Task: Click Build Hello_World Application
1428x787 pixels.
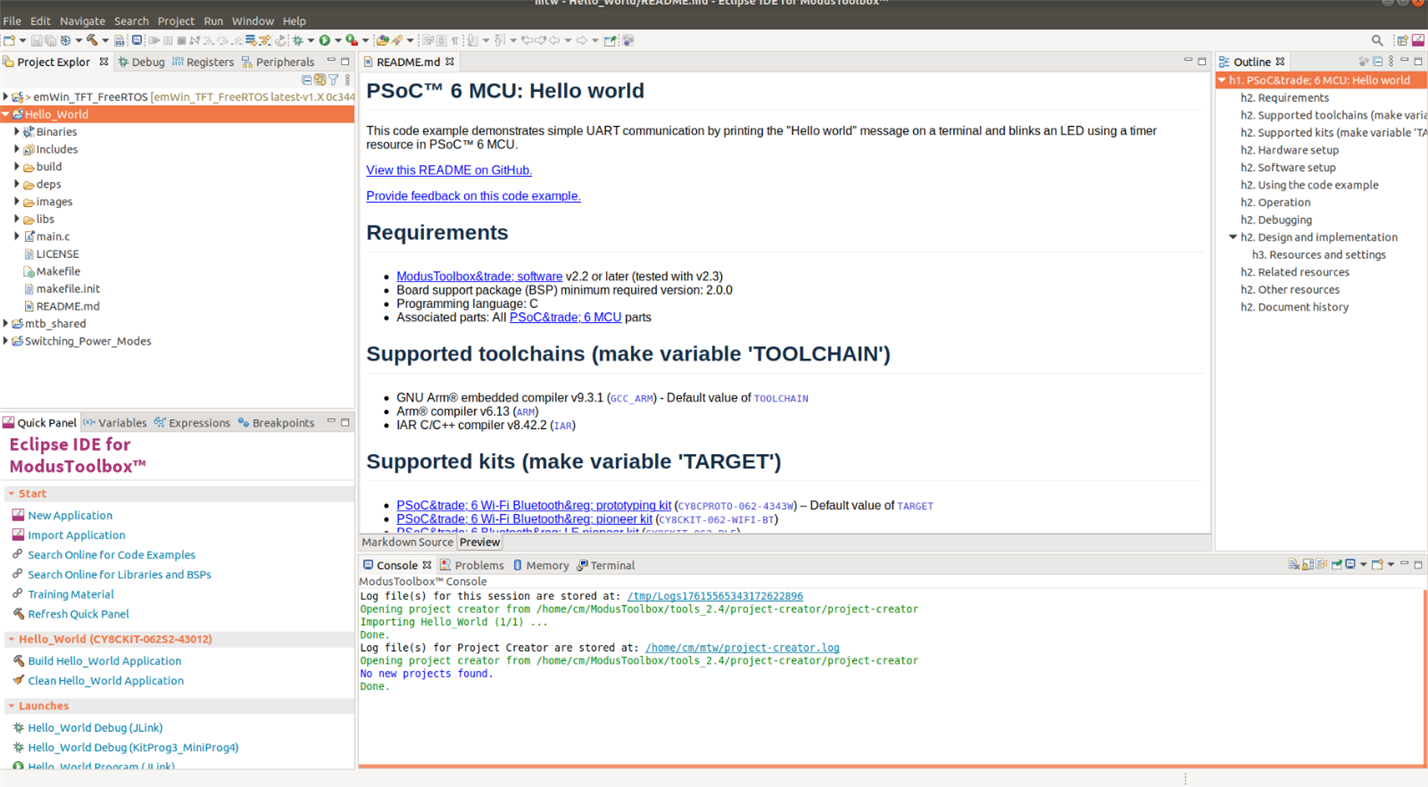Action: 105,661
